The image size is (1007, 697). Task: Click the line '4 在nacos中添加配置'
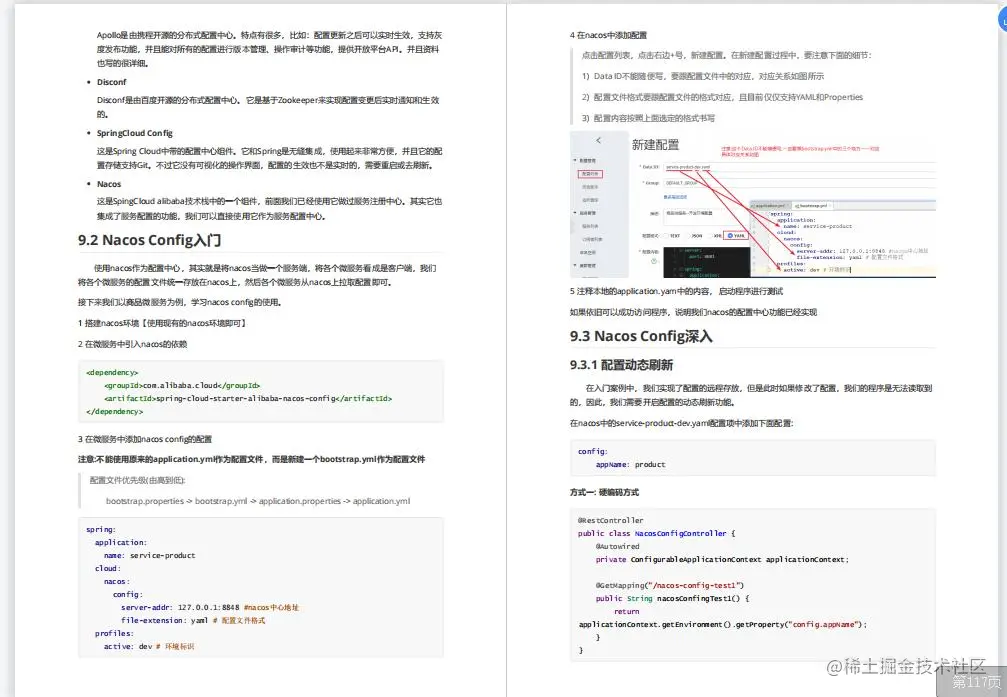608,35
